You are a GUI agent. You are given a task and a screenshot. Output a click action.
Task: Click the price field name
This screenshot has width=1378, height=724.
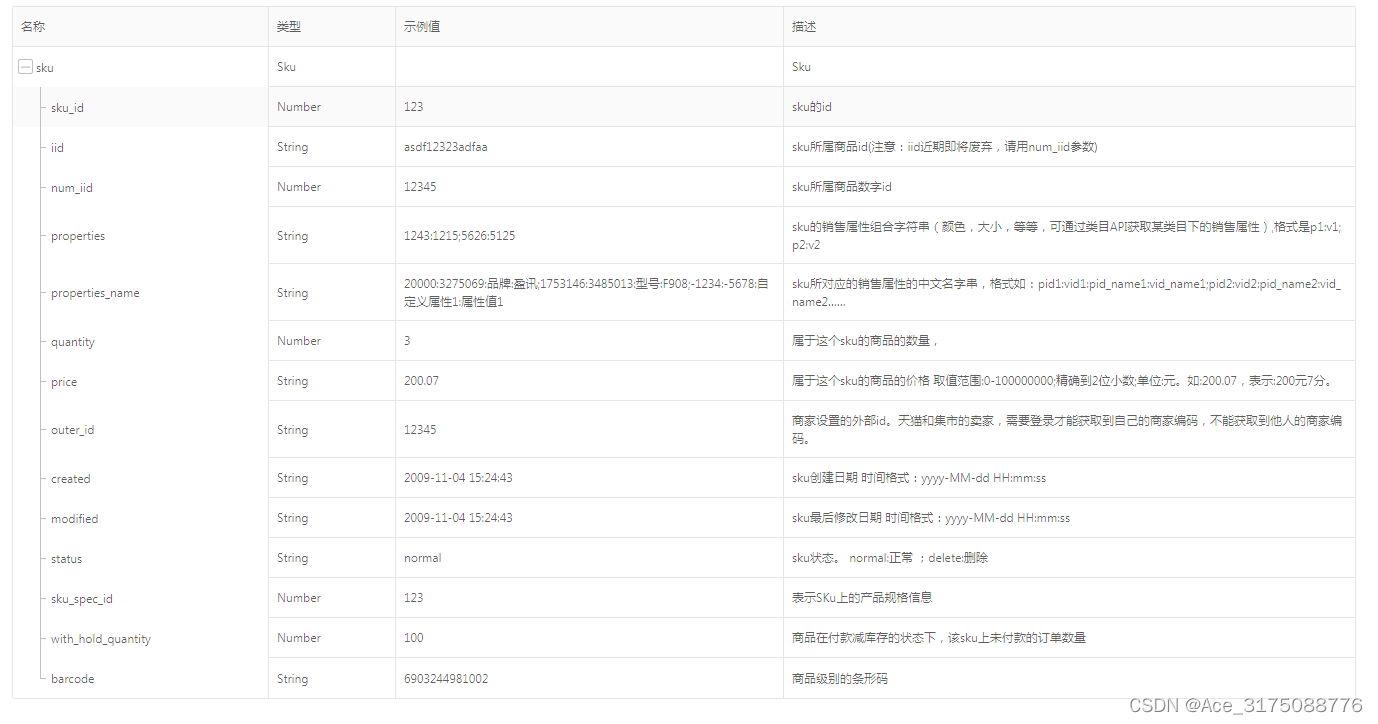point(62,381)
